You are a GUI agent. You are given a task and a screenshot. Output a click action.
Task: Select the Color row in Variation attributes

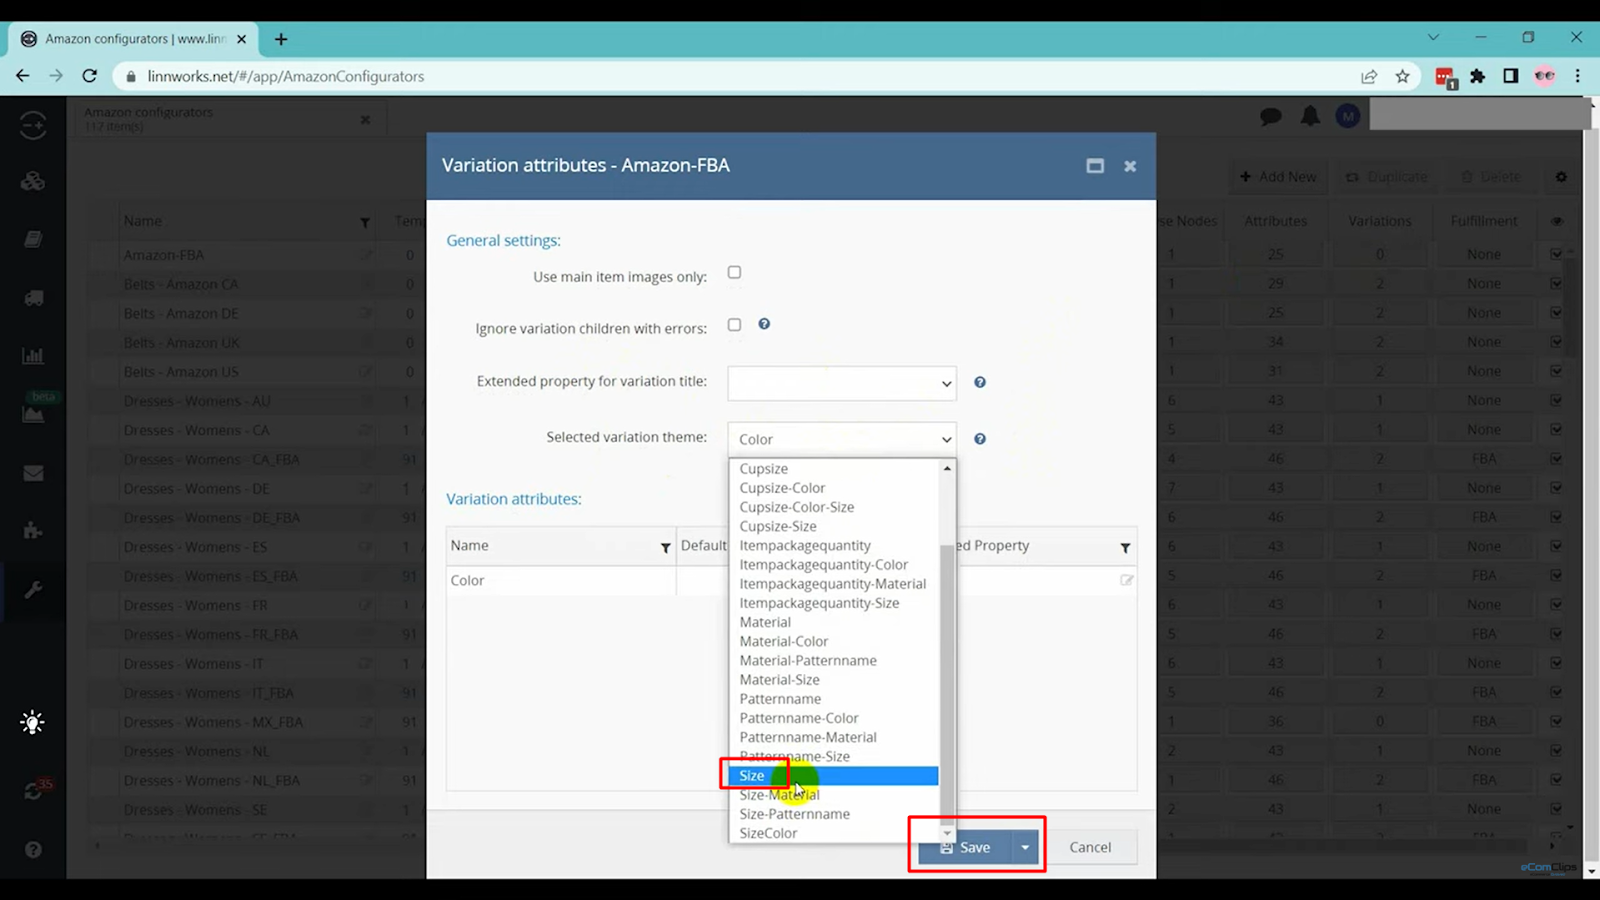(791, 580)
